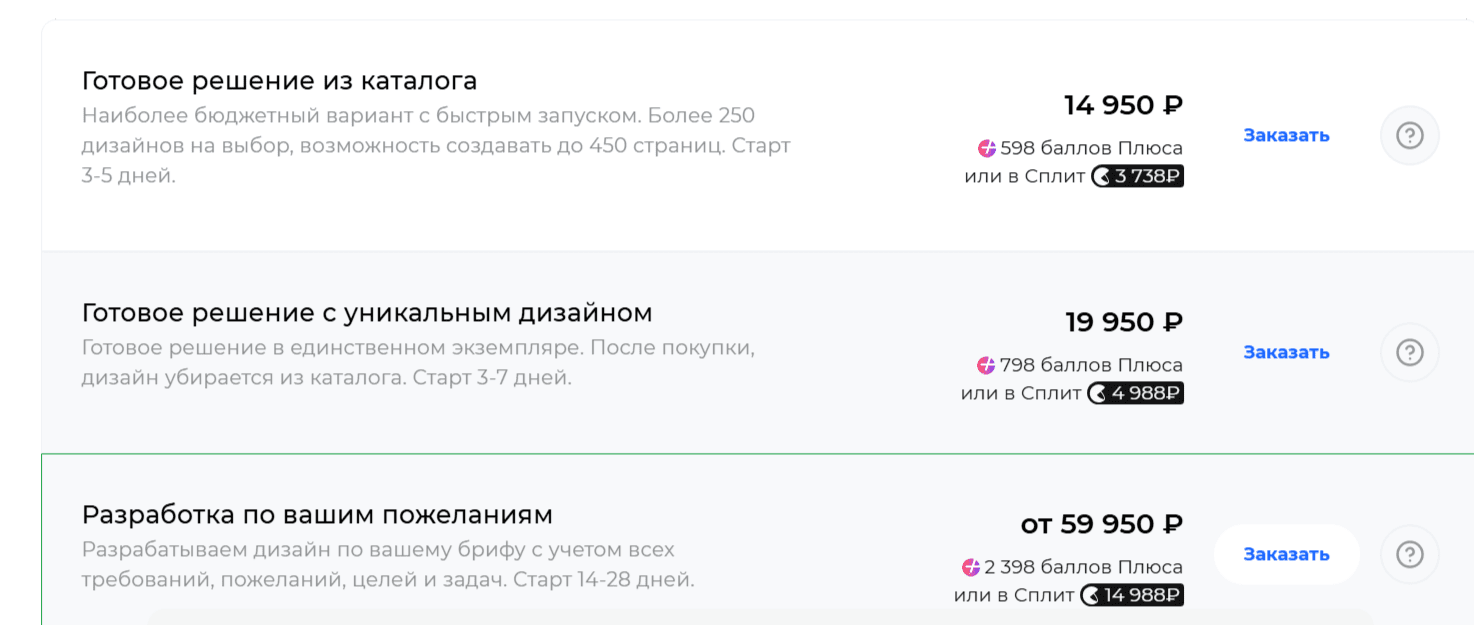This screenshot has height=625, width=1474.
Task: Select the 14 950 ₽ price label
Action: point(1123,103)
